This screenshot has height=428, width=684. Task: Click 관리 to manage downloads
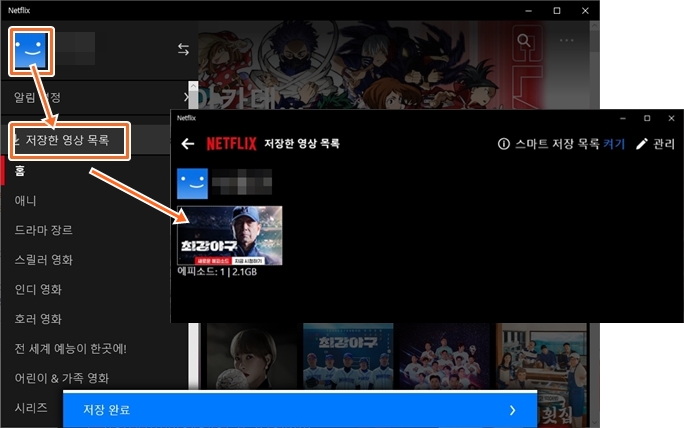[x=664, y=144]
